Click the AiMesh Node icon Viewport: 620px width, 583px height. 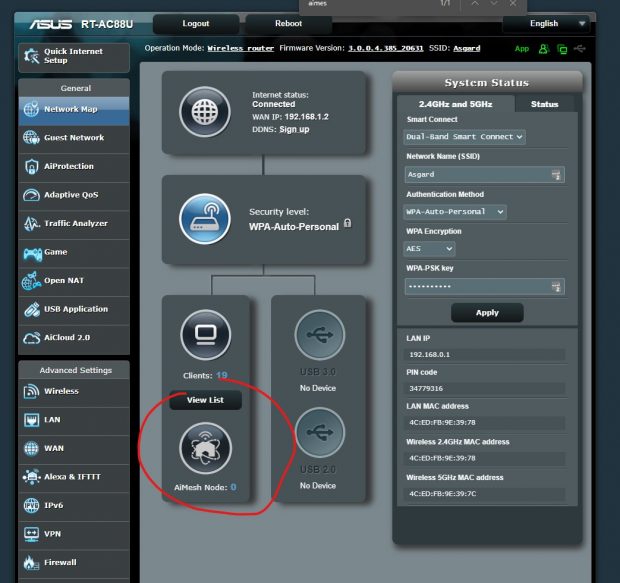[206, 449]
